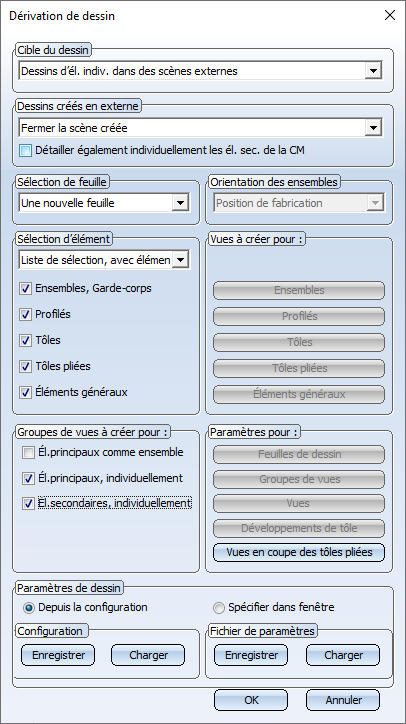Viewport: 406px width, 724px height.
Task: Uncheck Ensembles, Garde-corps checkbox
Action: coord(25,289)
